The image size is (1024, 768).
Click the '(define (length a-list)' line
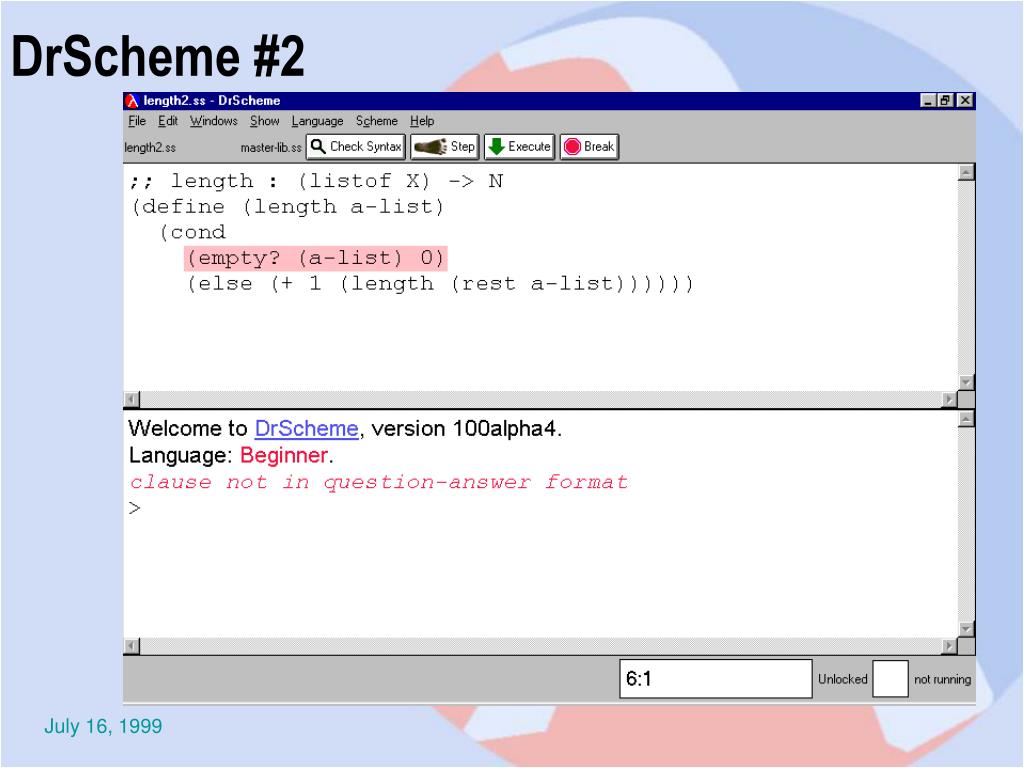click(287, 207)
